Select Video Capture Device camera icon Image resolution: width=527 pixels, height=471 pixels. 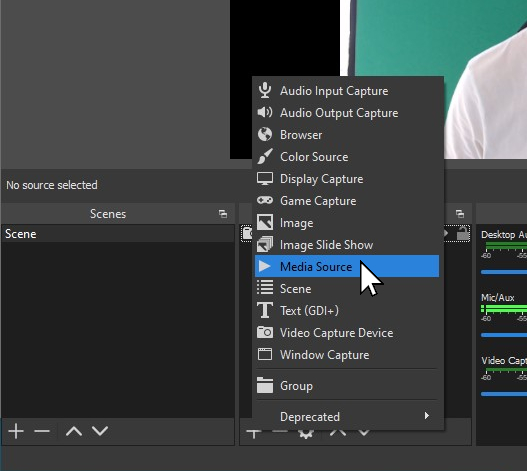coord(265,332)
